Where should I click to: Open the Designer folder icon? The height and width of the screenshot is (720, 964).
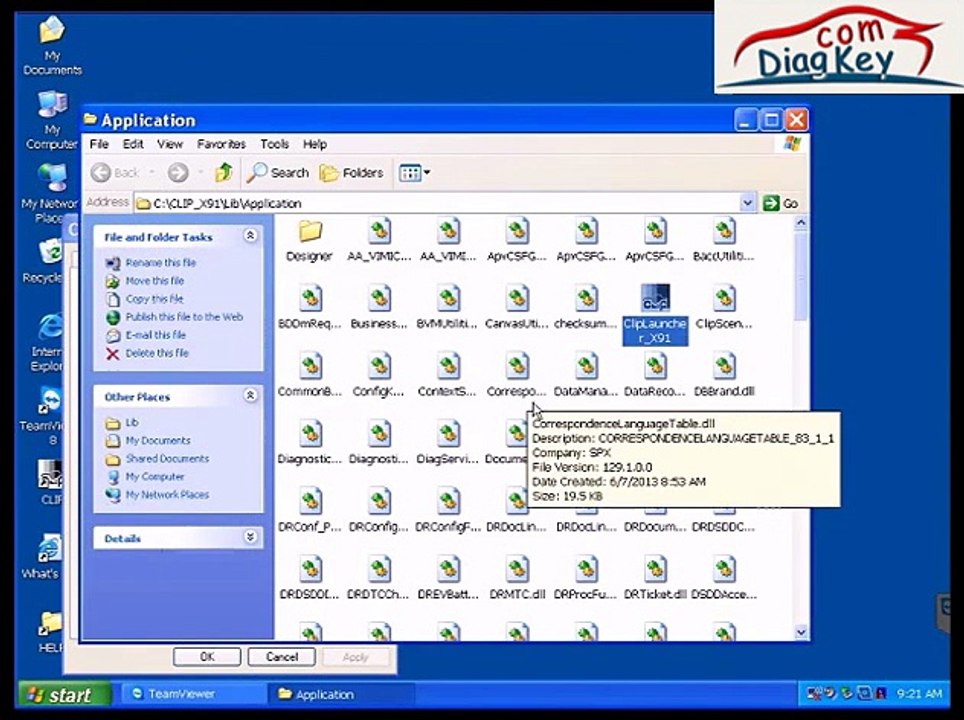point(310,232)
